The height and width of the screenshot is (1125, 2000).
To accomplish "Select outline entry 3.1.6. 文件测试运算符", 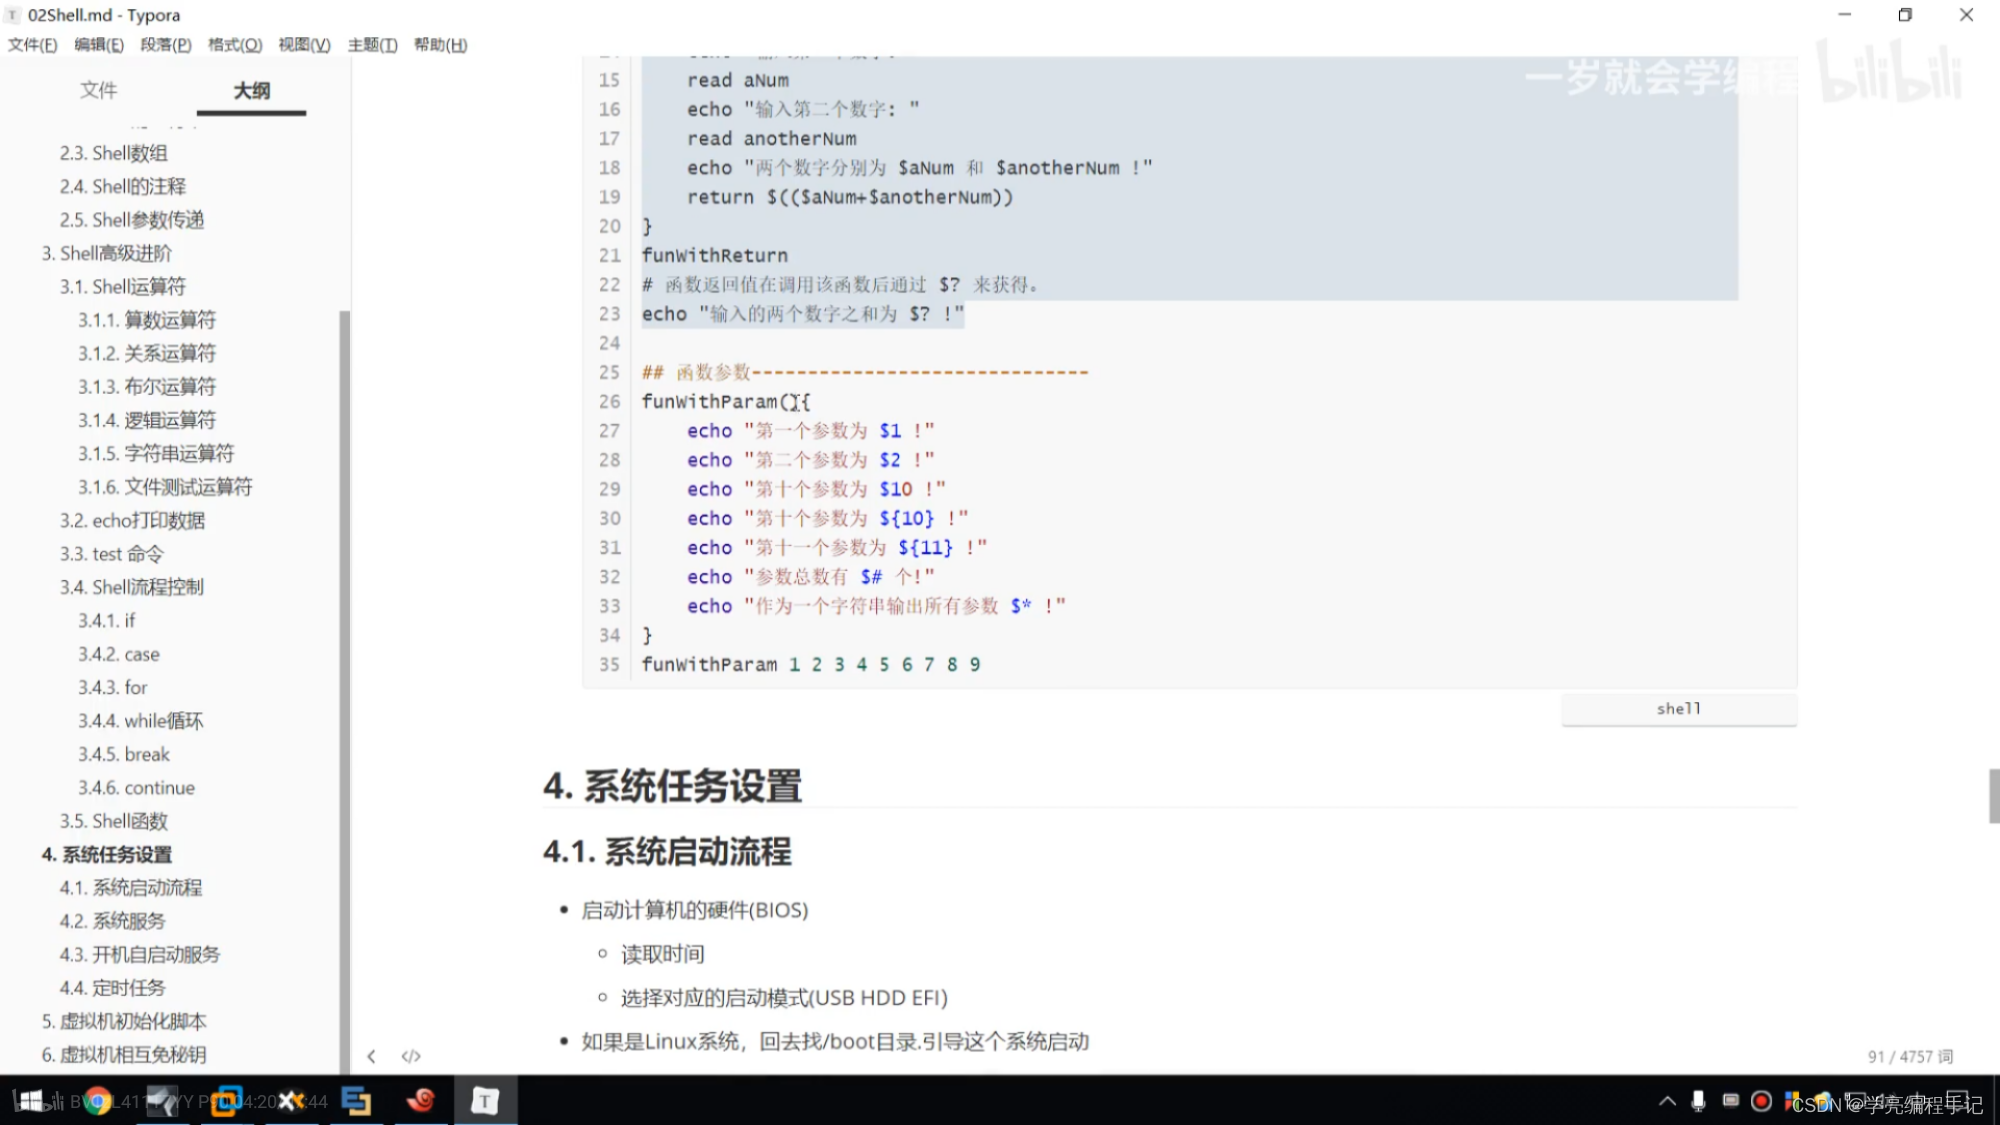I will point(165,487).
